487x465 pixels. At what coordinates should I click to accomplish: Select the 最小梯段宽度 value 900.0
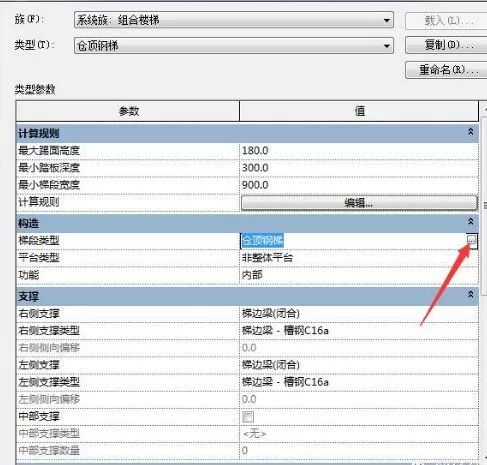click(255, 185)
